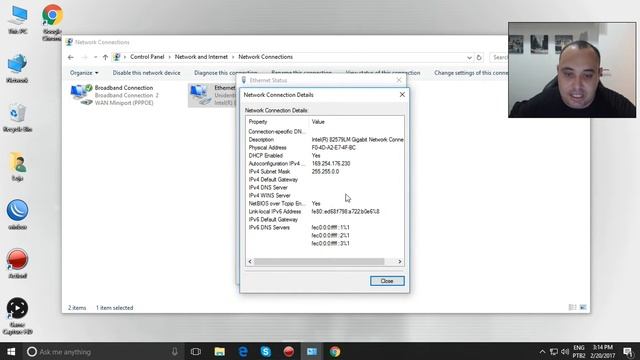Click left arrow of horizontal scrollbar
This screenshot has height=360, width=640.
(x=250, y=261)
